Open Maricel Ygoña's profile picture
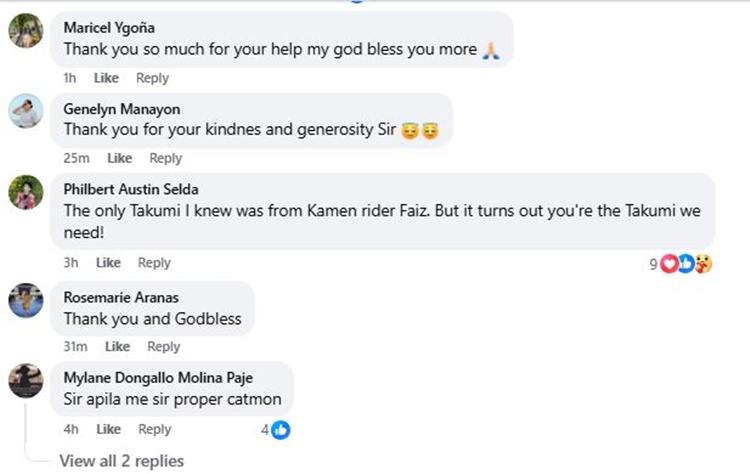Image resolution: width=750 pixels, height=474 pixels. pyautogui.click(x=25, y=33)
